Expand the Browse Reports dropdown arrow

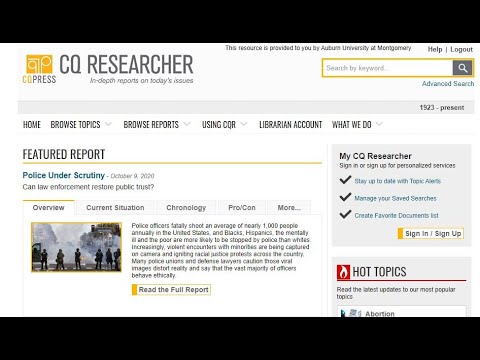tap(187, 124)
